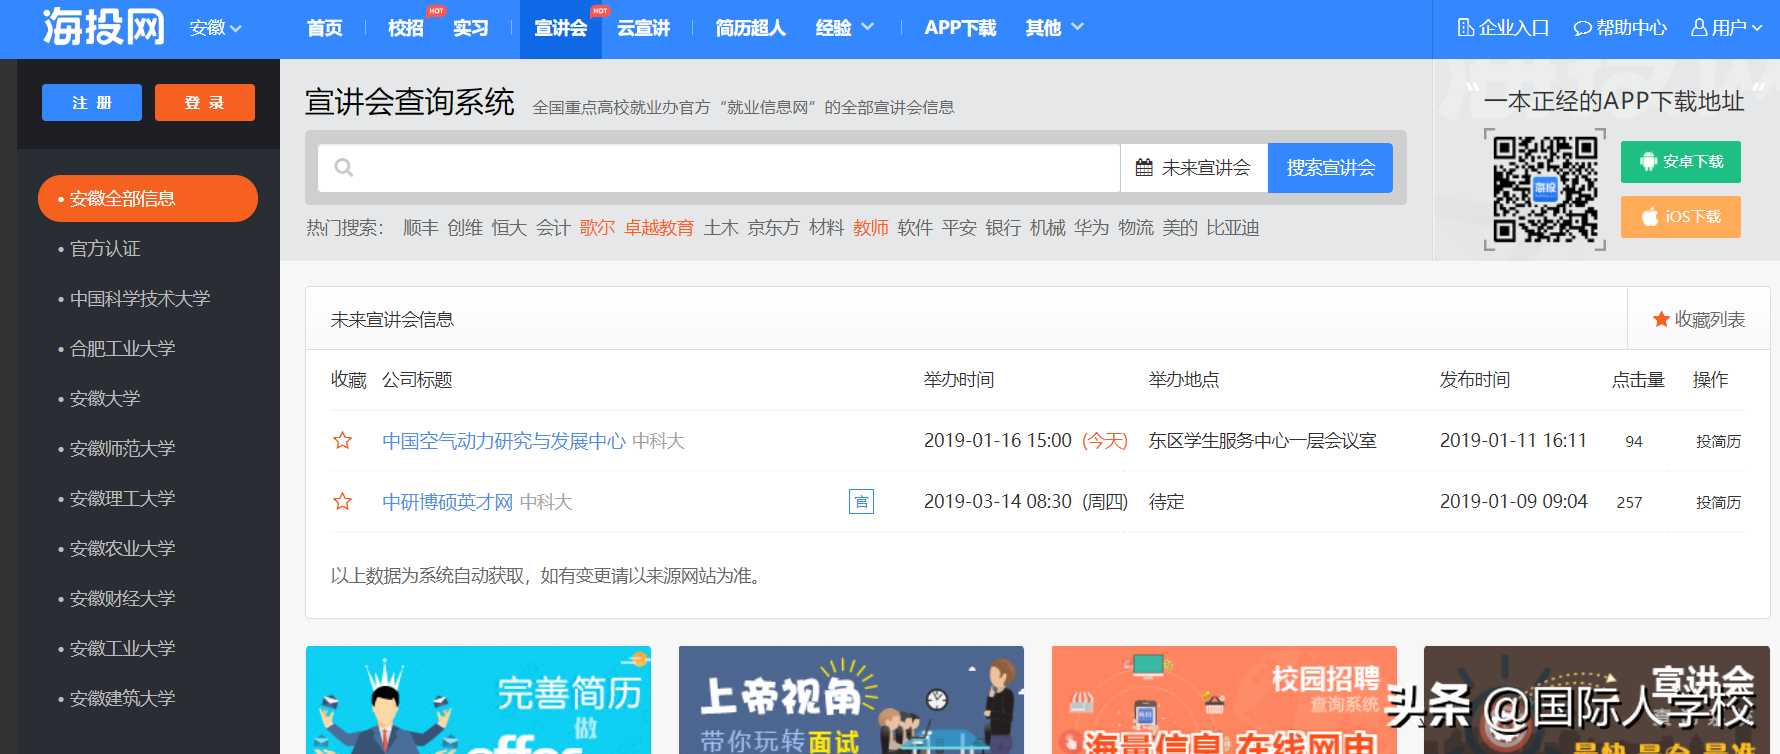The width and height of the screenshot is (1780, 754).
Task: Click the 用户 person icon
Action: pyautogui.click(x=1699, y=28)
